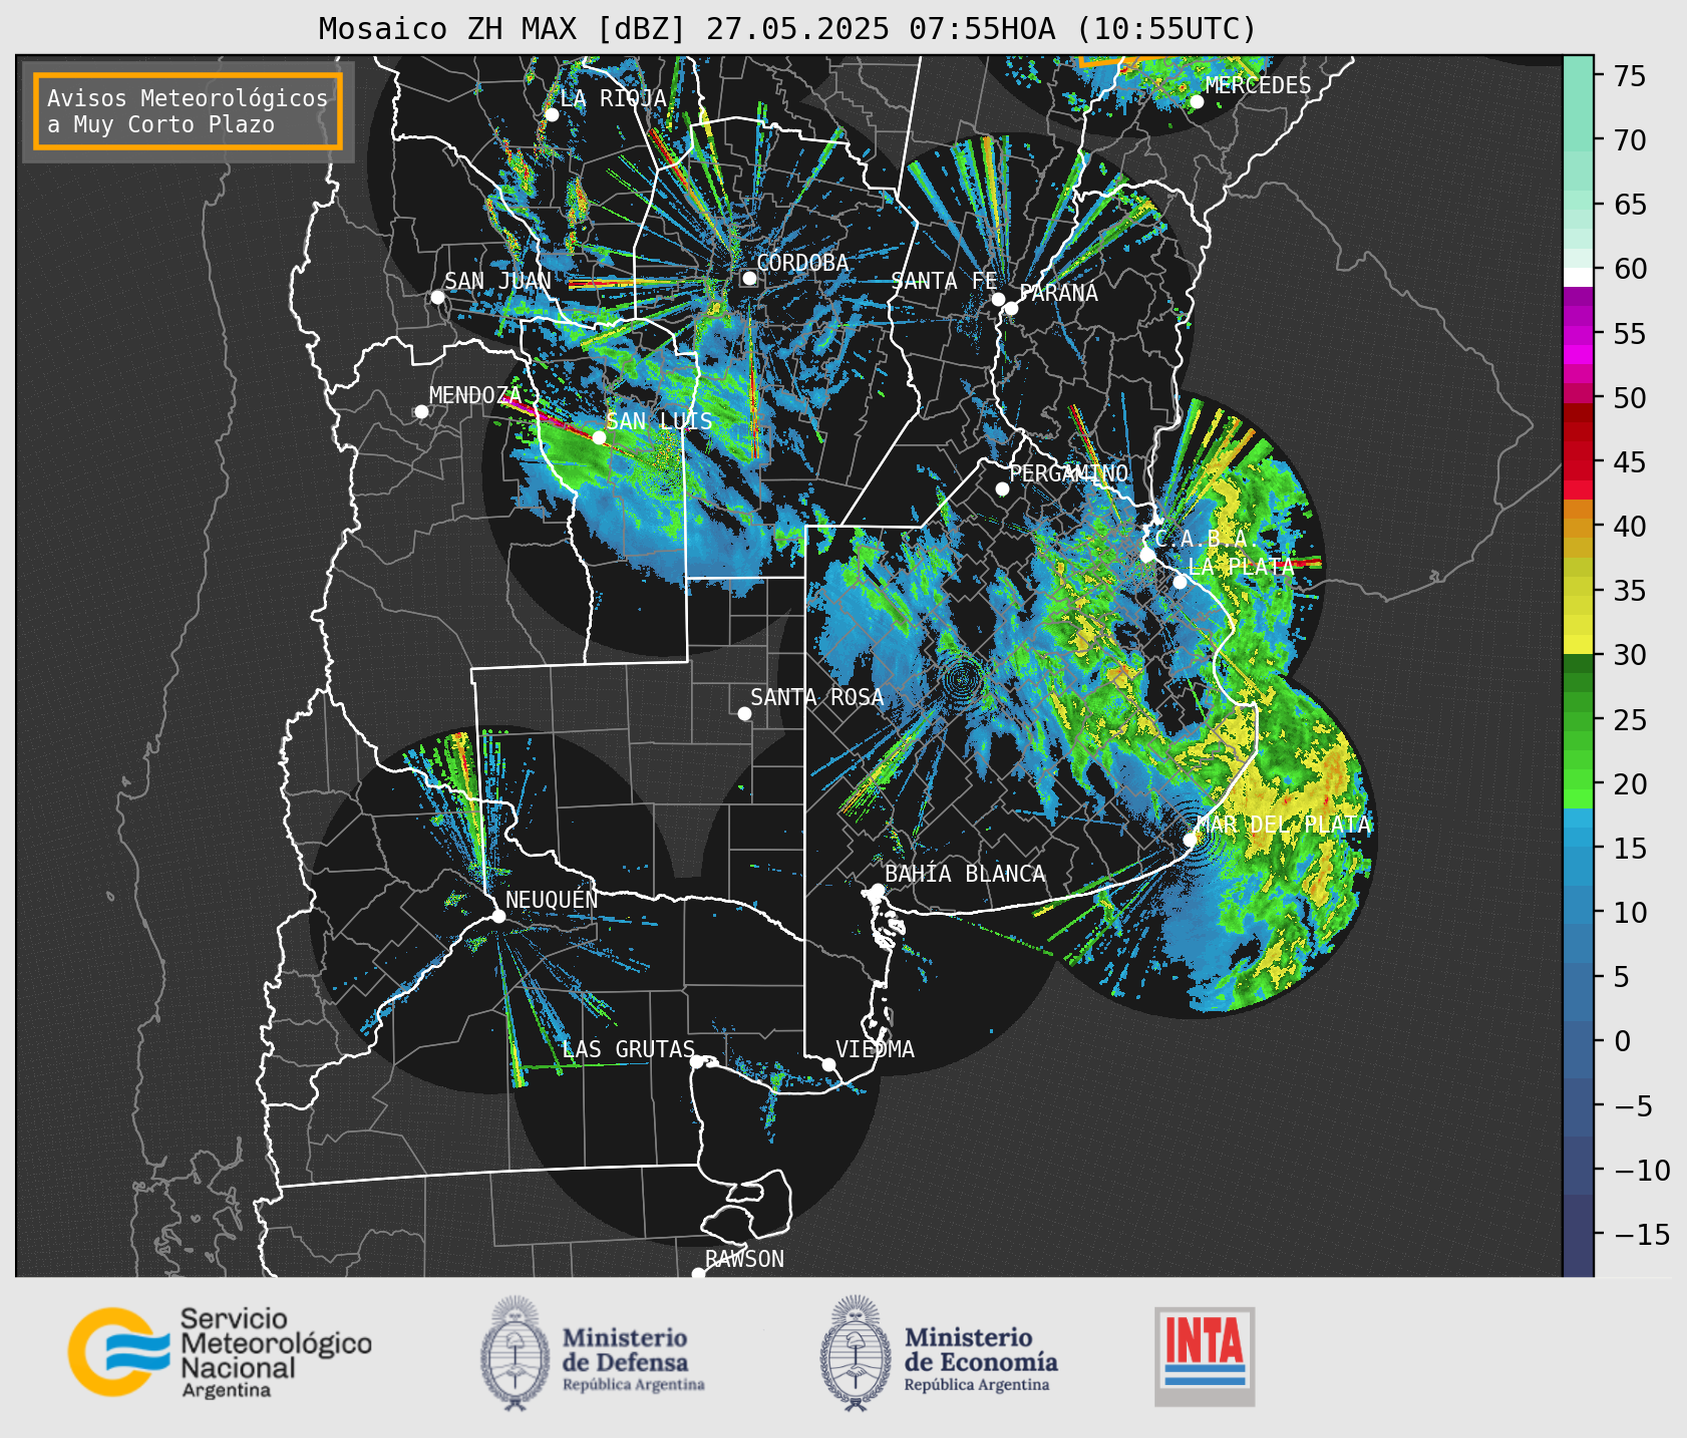Click the MAR DEL PLATA label text
This screenshot has height=1438, width=1687.
tap(1284, 825)
